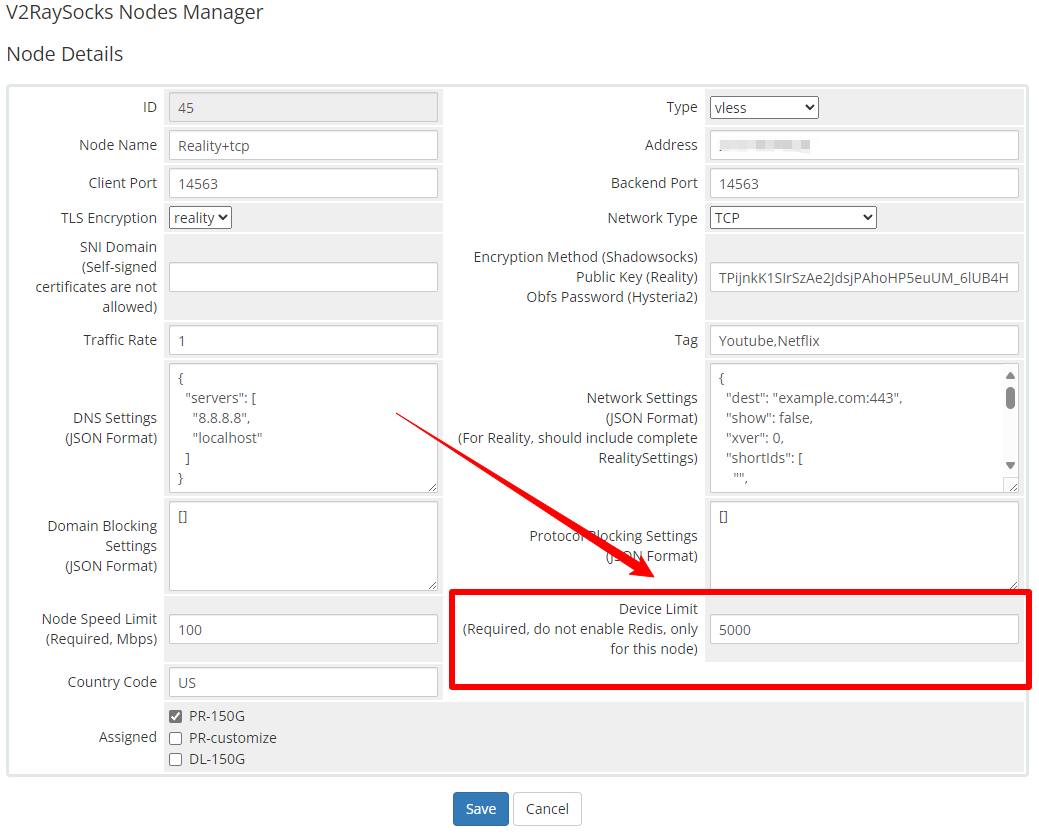
Task: Click the Tag field containing Youtube,Netflix
Action: click(x=864, y=340)
